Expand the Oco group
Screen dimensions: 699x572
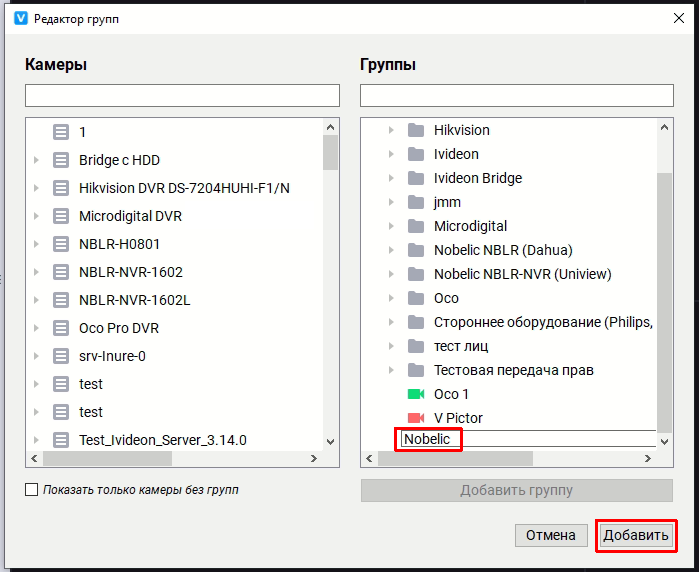click(x=391, y=298)
